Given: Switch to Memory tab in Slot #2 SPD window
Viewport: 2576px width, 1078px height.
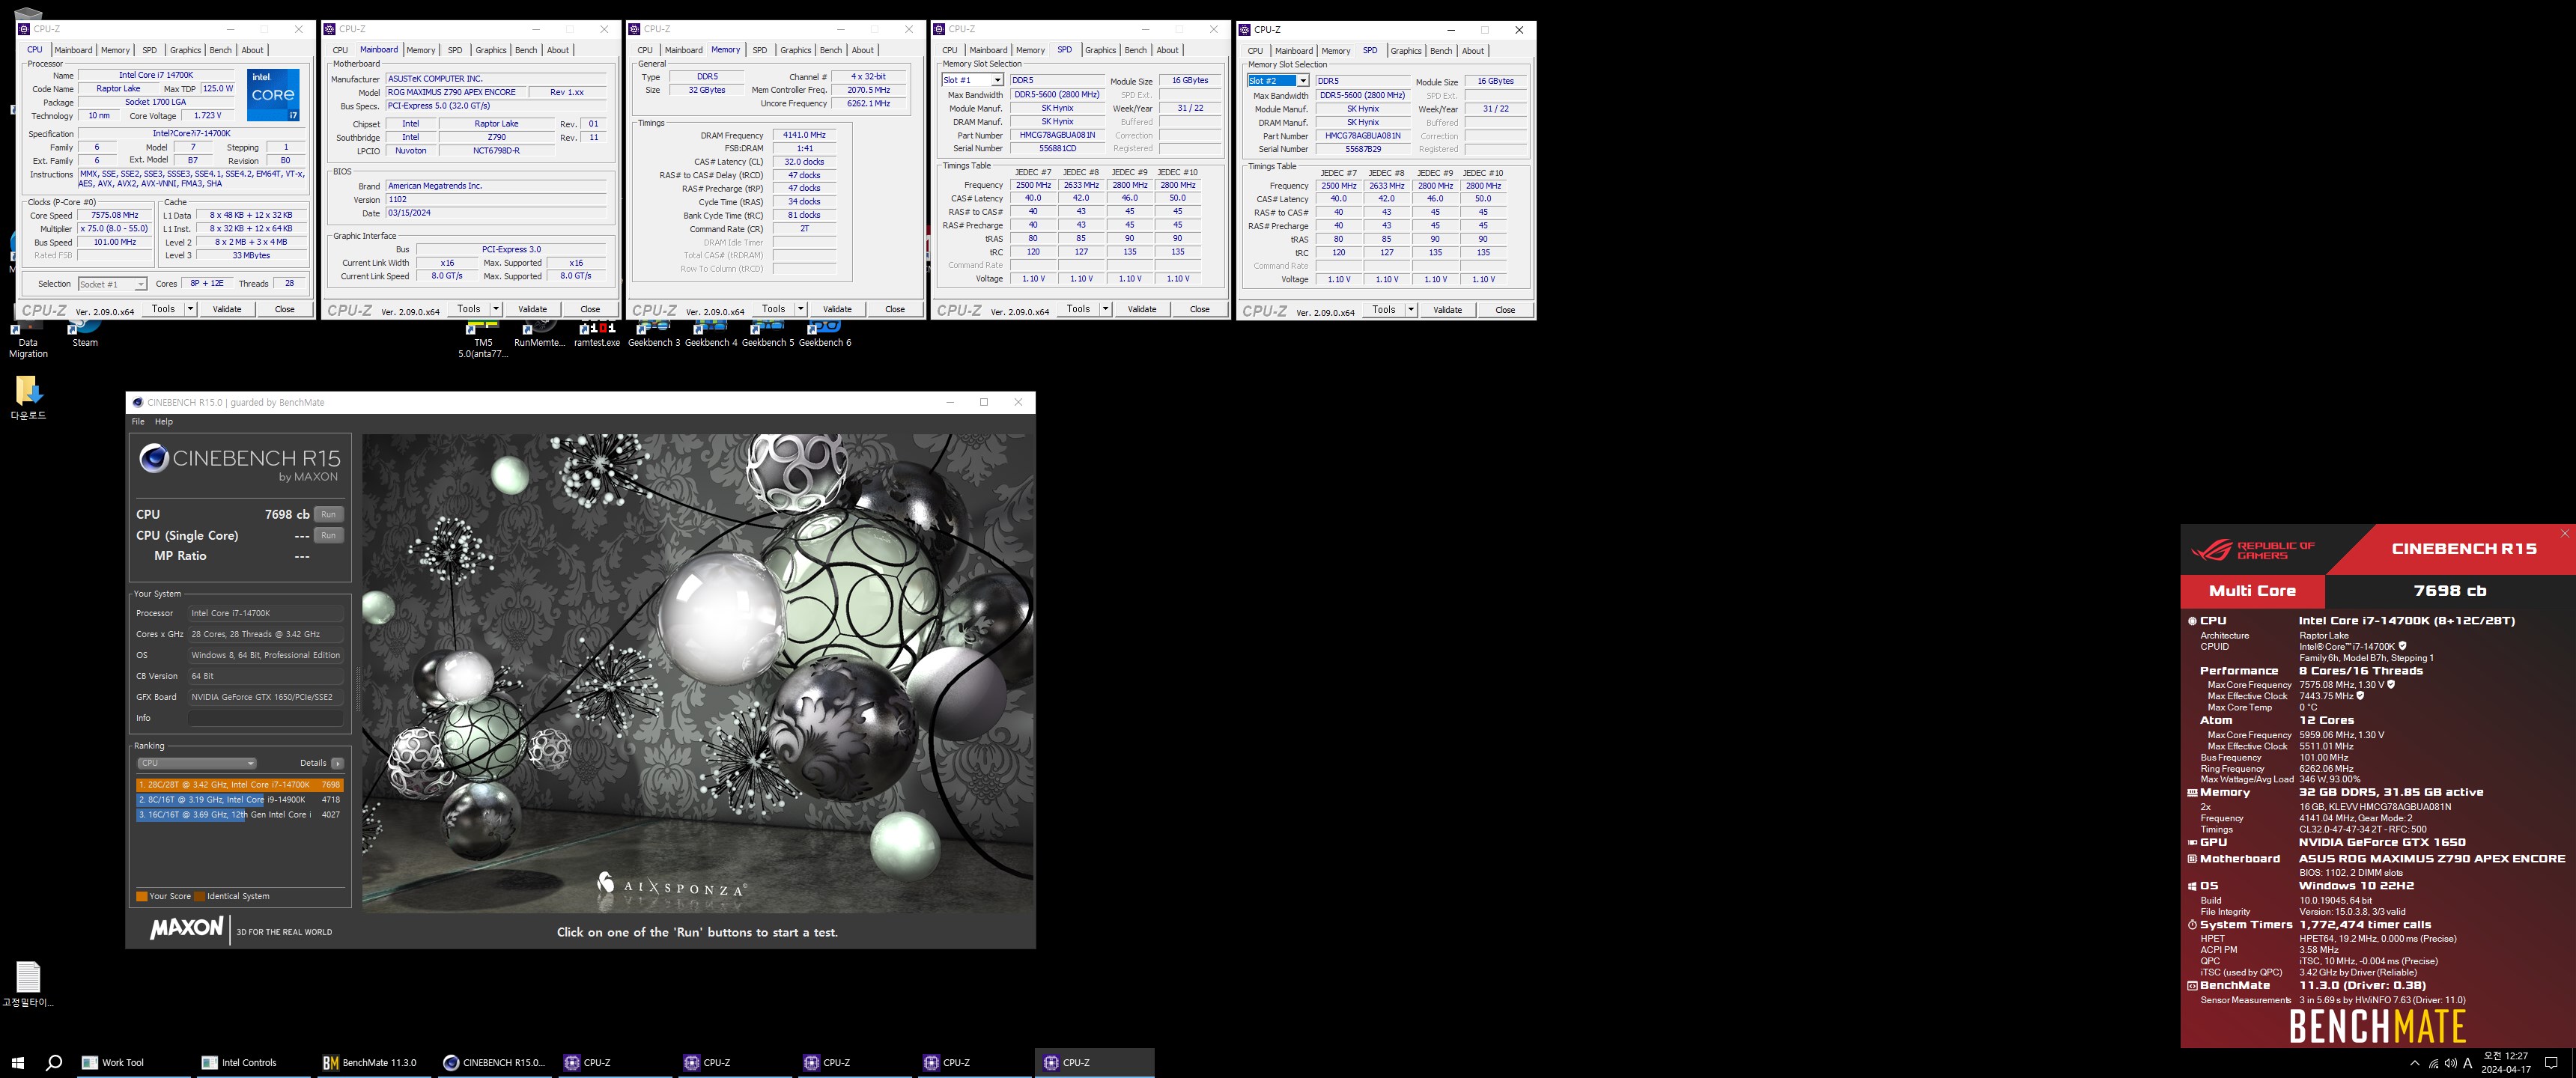Looking at the screenshot, I should pyautogui.click(x=1335, y=51).
